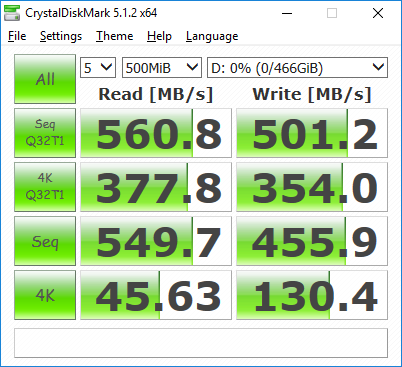This screenshot has height=367, width=402.
Task: Open the File menu
Action: [x=17, y=36]
